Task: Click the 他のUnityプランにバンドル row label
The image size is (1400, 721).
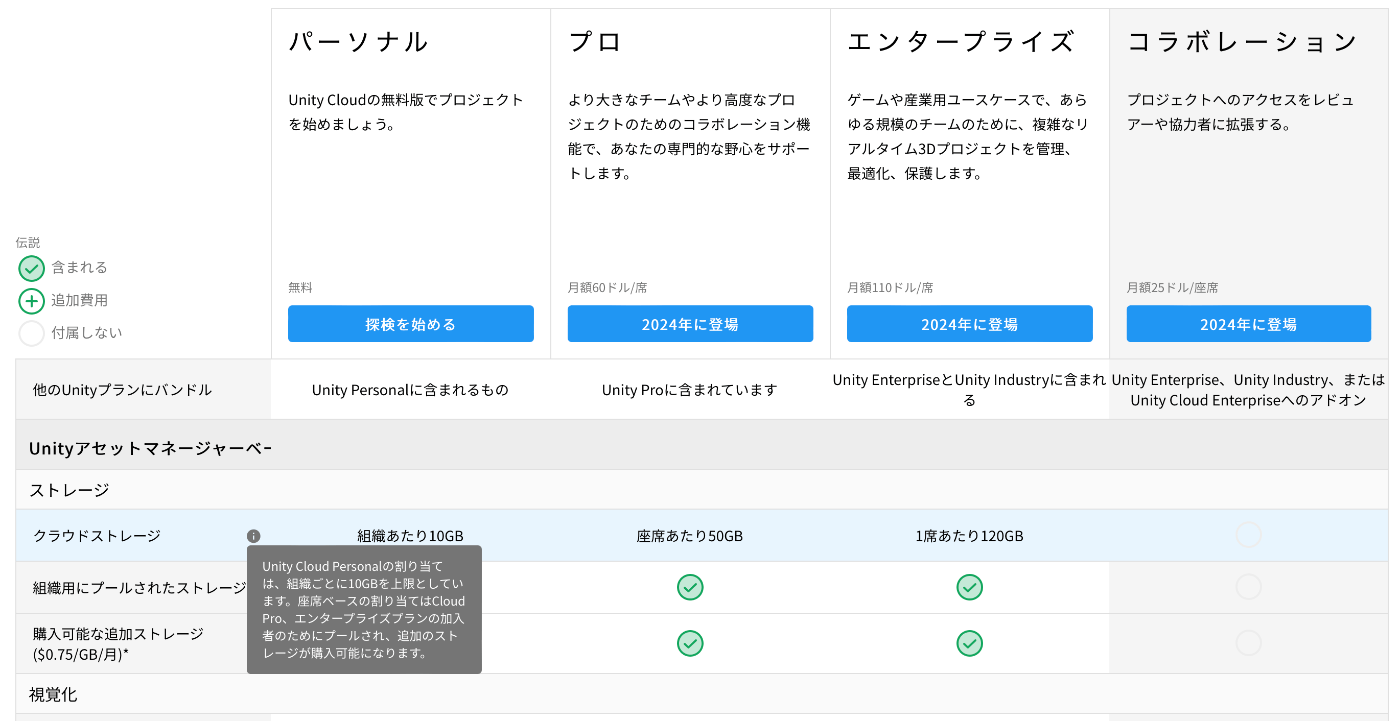Action: pos(122,390)
